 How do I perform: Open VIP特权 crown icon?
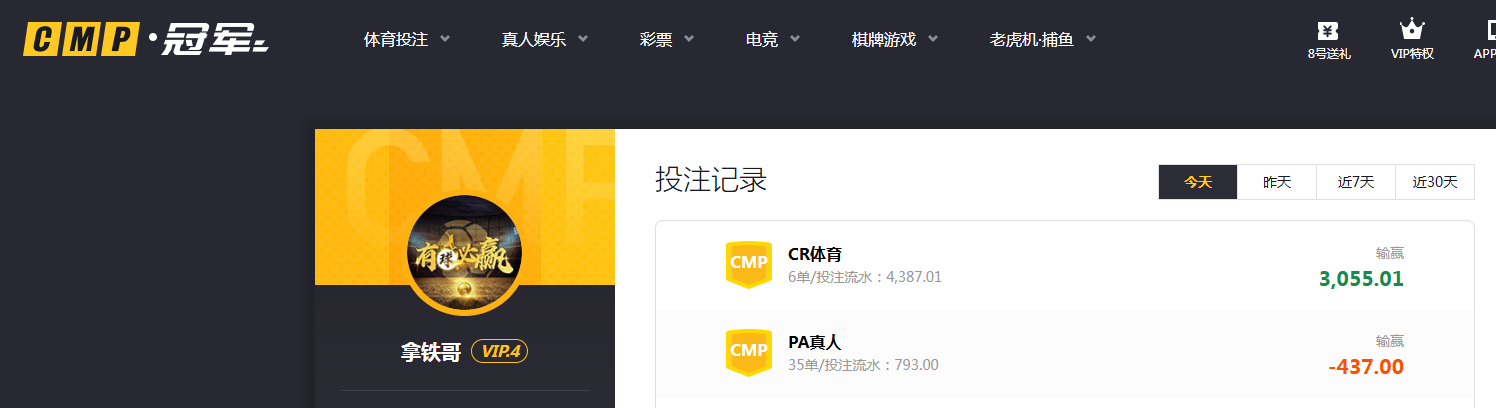click(1411, 31)
